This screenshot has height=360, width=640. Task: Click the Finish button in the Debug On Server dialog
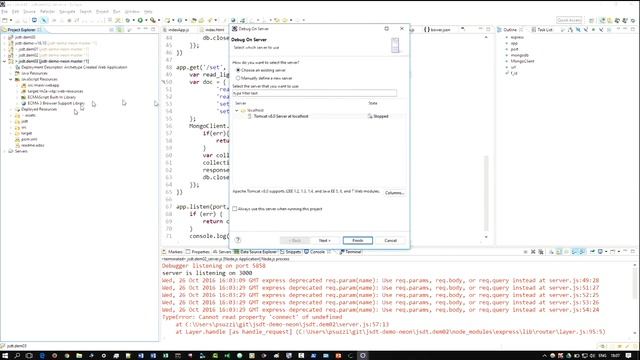[x=358, y=240]
